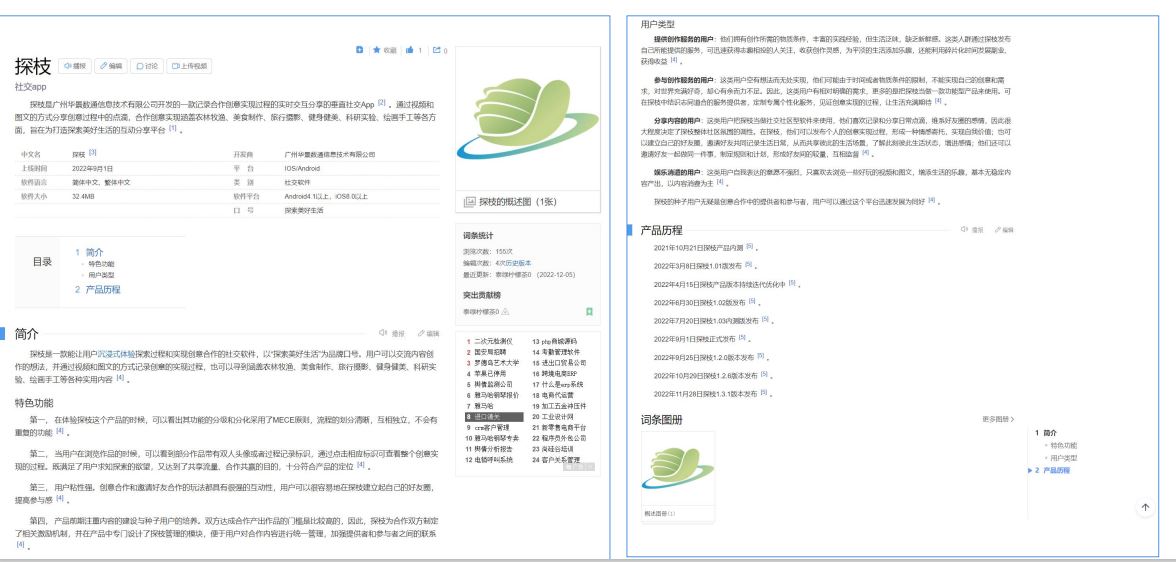Viewport: 1176px width, 562px height.
Task: Select 特色功能 in the floating side navigation
Action: (x=1064, y=445)
